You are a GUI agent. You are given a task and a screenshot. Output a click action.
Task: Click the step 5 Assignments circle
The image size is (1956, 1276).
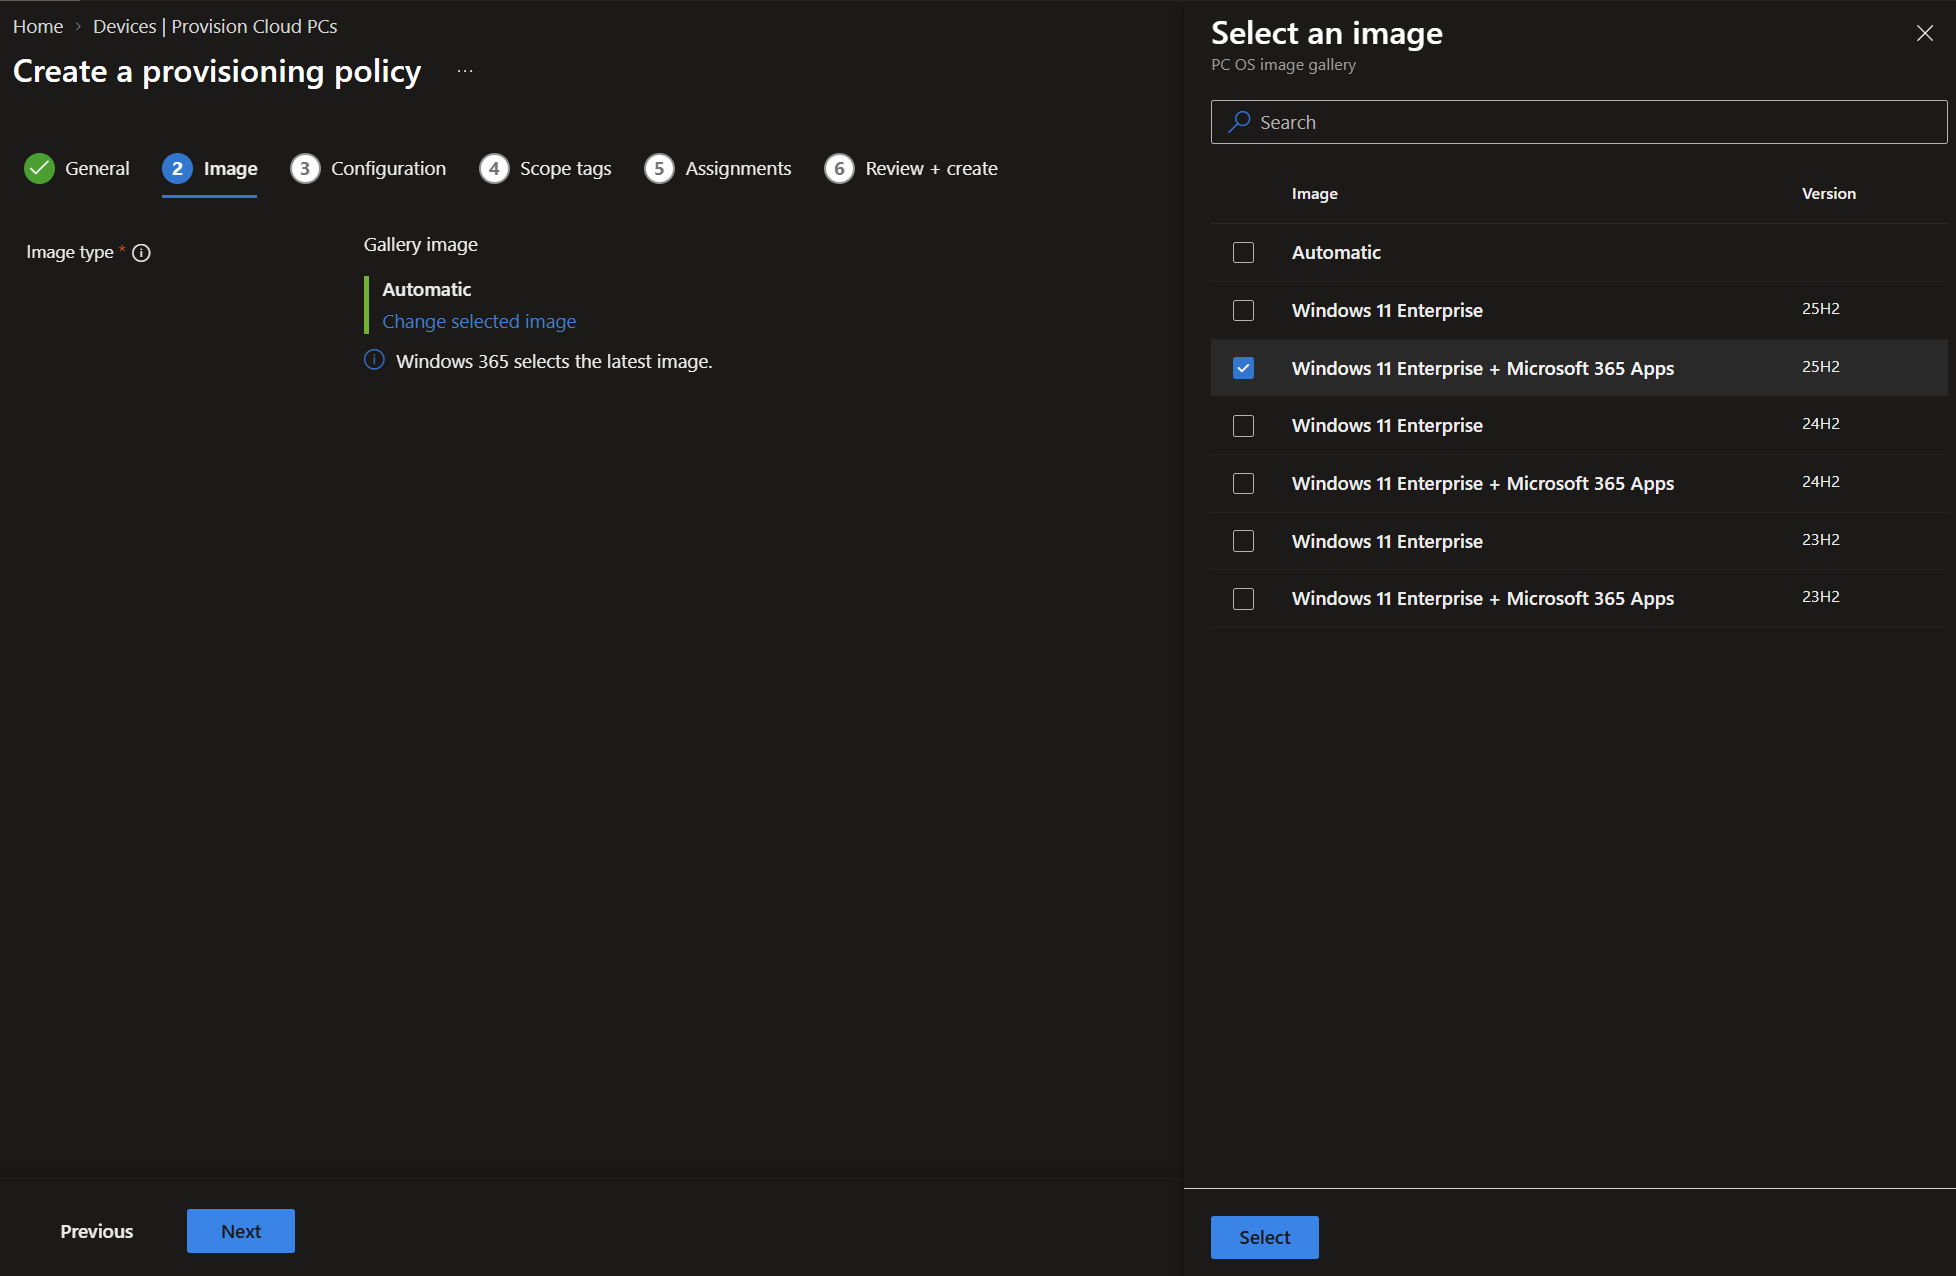(x=659, y=168)
